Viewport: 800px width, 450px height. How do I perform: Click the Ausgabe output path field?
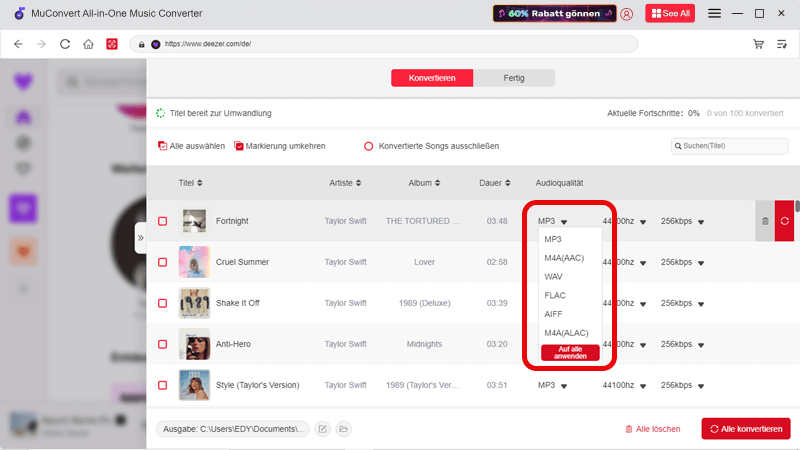(x=233, y=429)
